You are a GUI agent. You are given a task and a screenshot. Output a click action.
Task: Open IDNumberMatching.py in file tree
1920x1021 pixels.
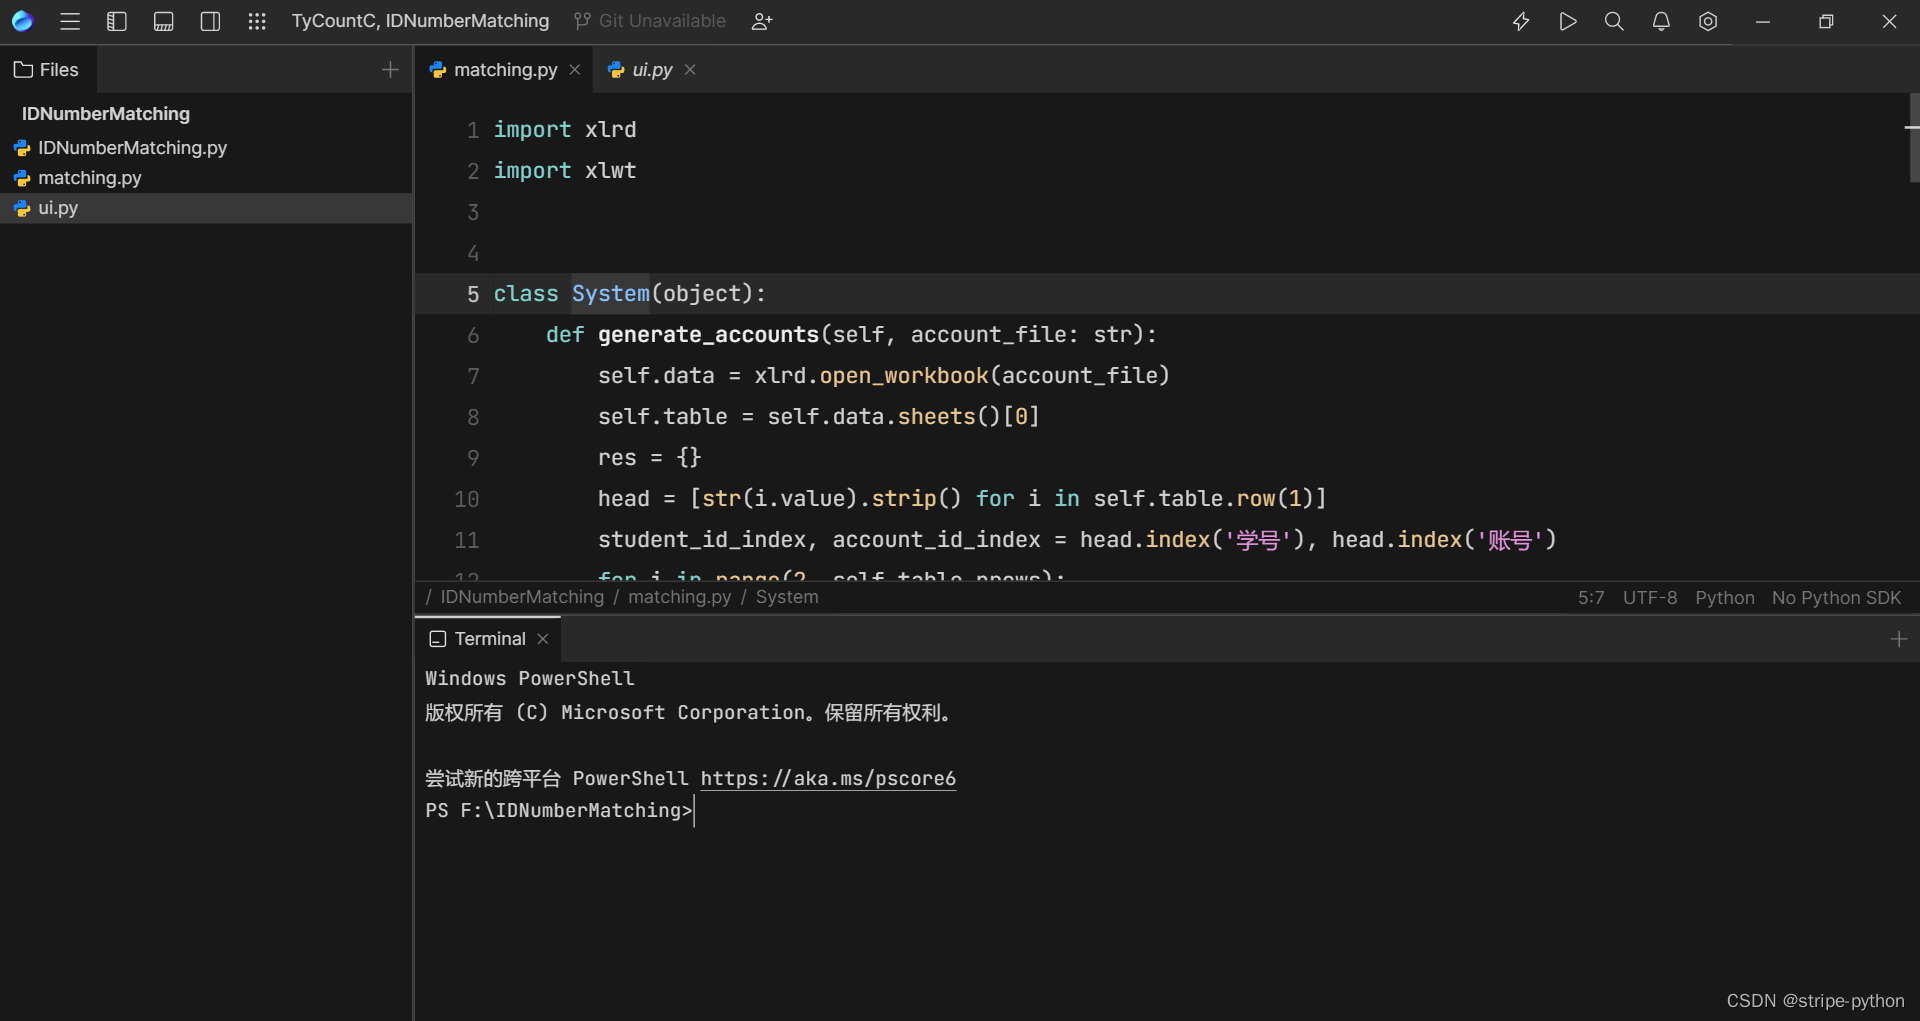click(132, 148)
